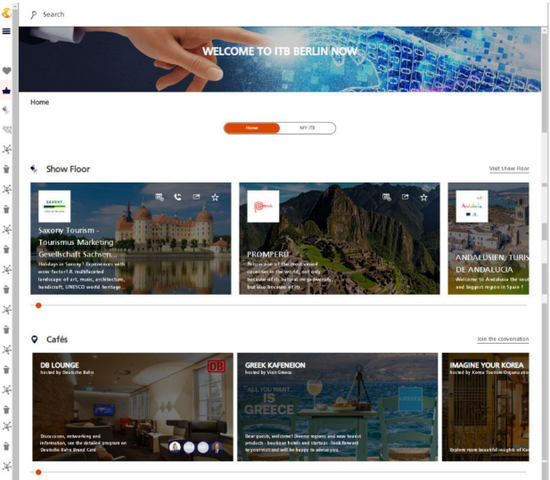The image size is (550, 480).
Task: Click 'hosted by Visit Greece' text
Action: tap(268, 373)
